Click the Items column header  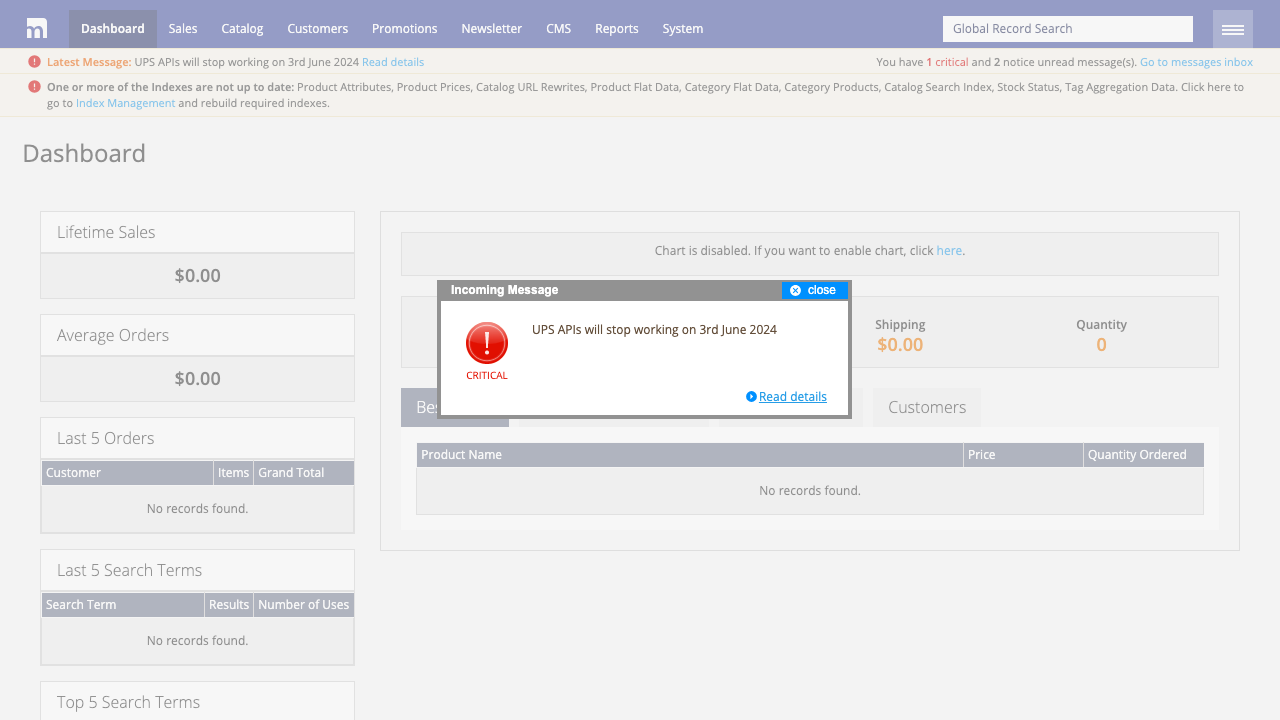[x=234, y=473]
